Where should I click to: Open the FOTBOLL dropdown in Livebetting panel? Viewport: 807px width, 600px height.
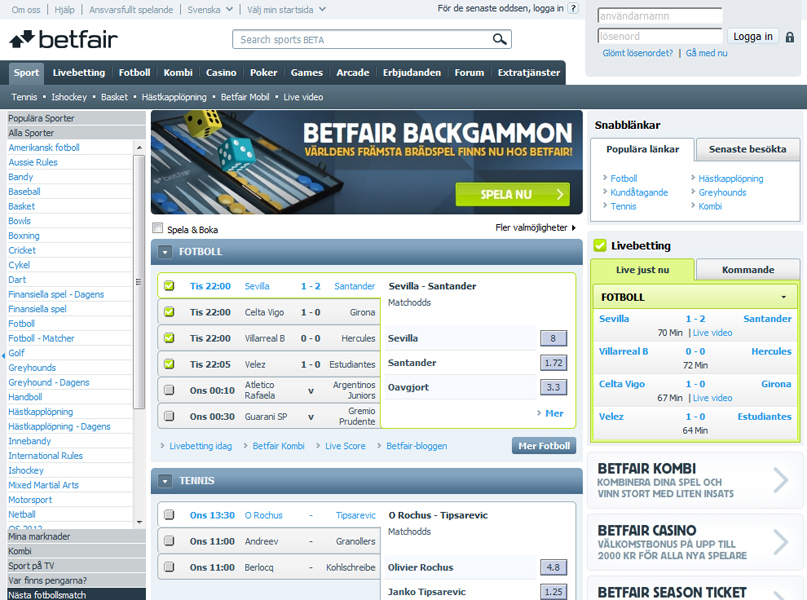pyautogui.click(x=783, y=297)
